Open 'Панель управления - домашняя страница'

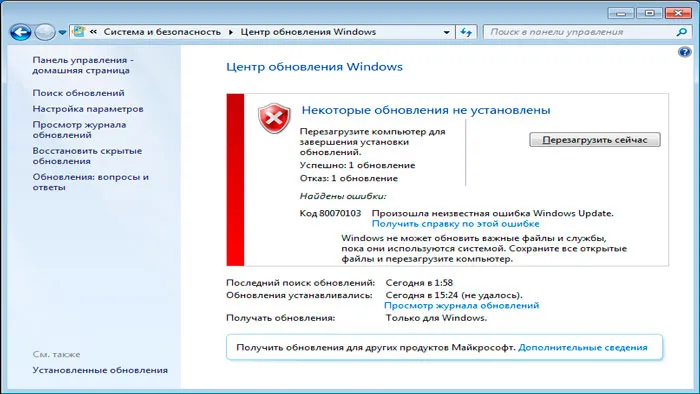click(83, 65)
